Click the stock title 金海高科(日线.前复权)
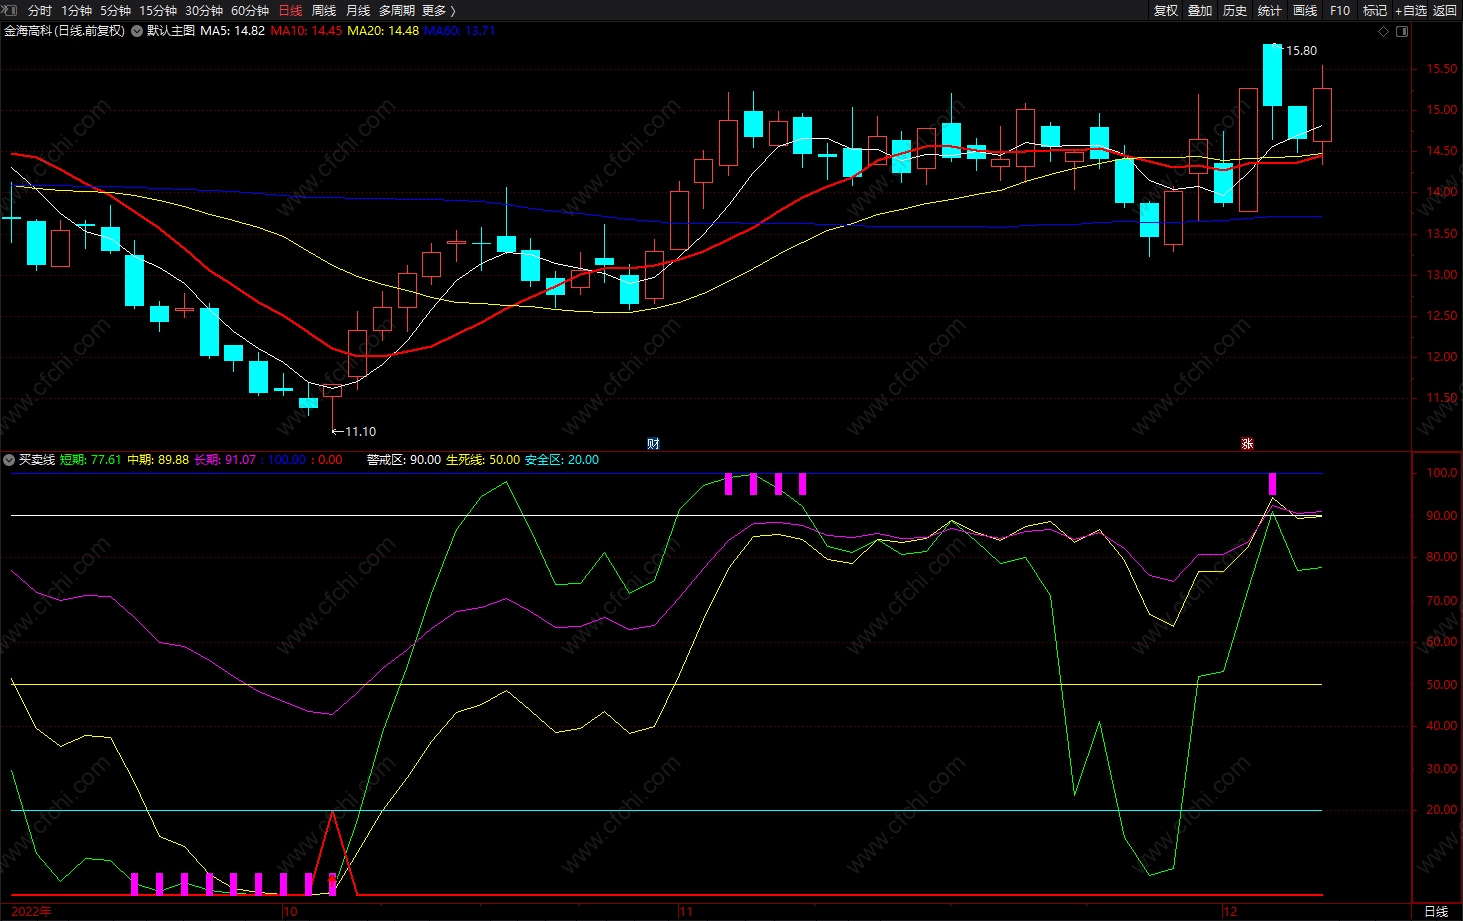The width and height of the screenshot is (1463, 921). (65, 31)
